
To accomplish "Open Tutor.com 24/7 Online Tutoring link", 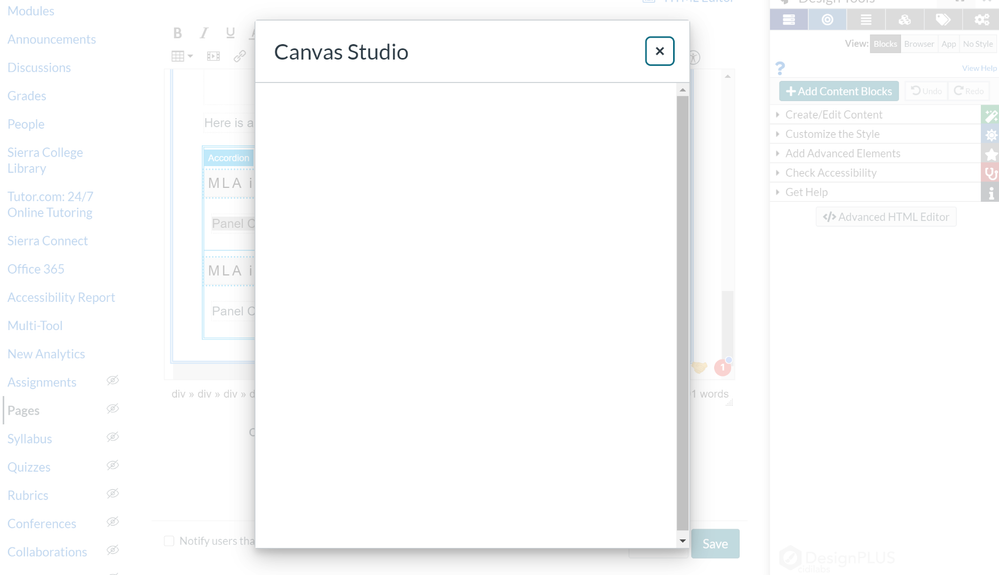I will tap(50, 204).
